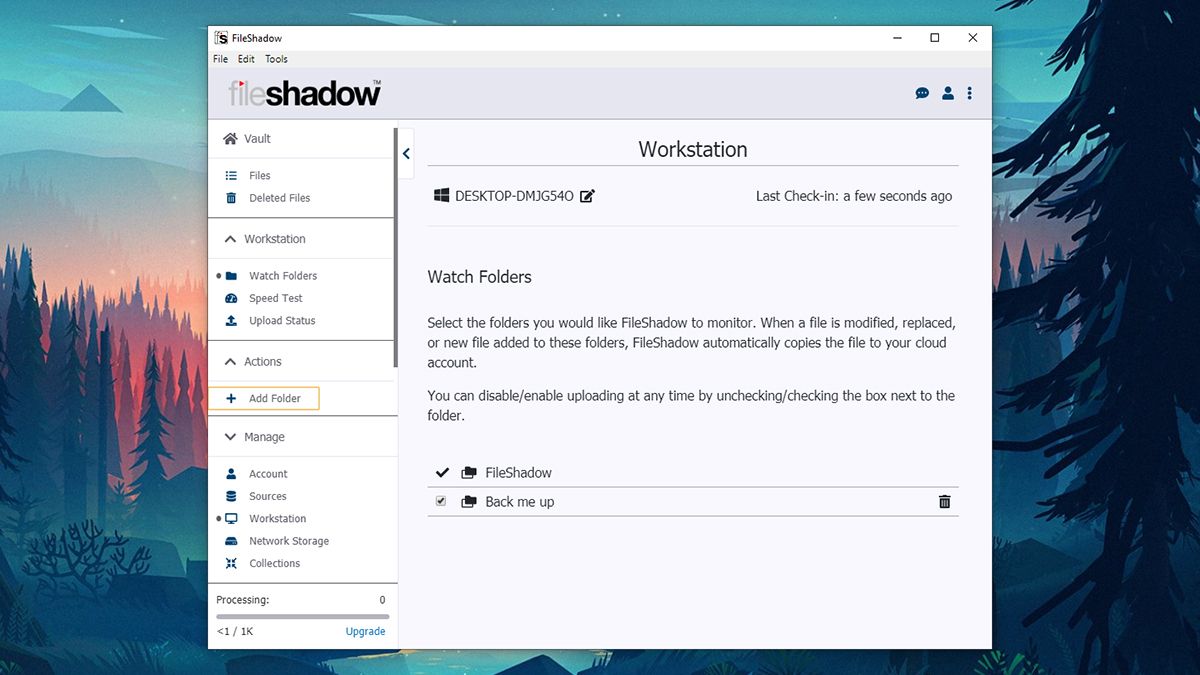Collapse the Actions section

(254, 361)
